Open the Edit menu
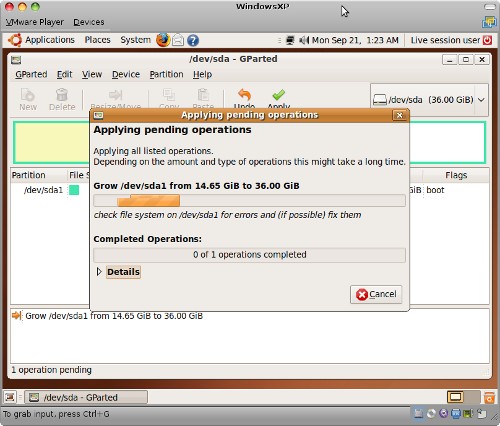500x426 pixels. coord(64,74)
